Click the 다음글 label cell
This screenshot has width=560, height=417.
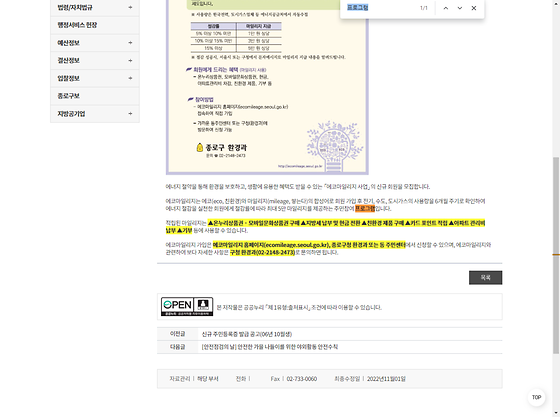tap(178, 347)
